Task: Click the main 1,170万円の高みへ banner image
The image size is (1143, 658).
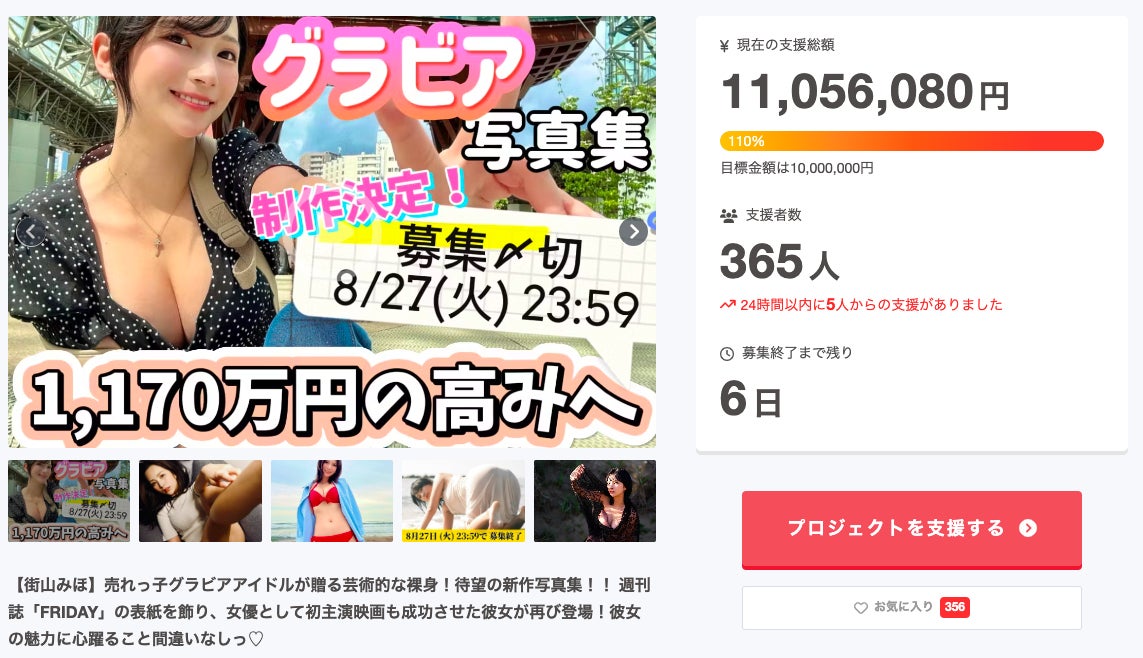Action: click(332, 232)
